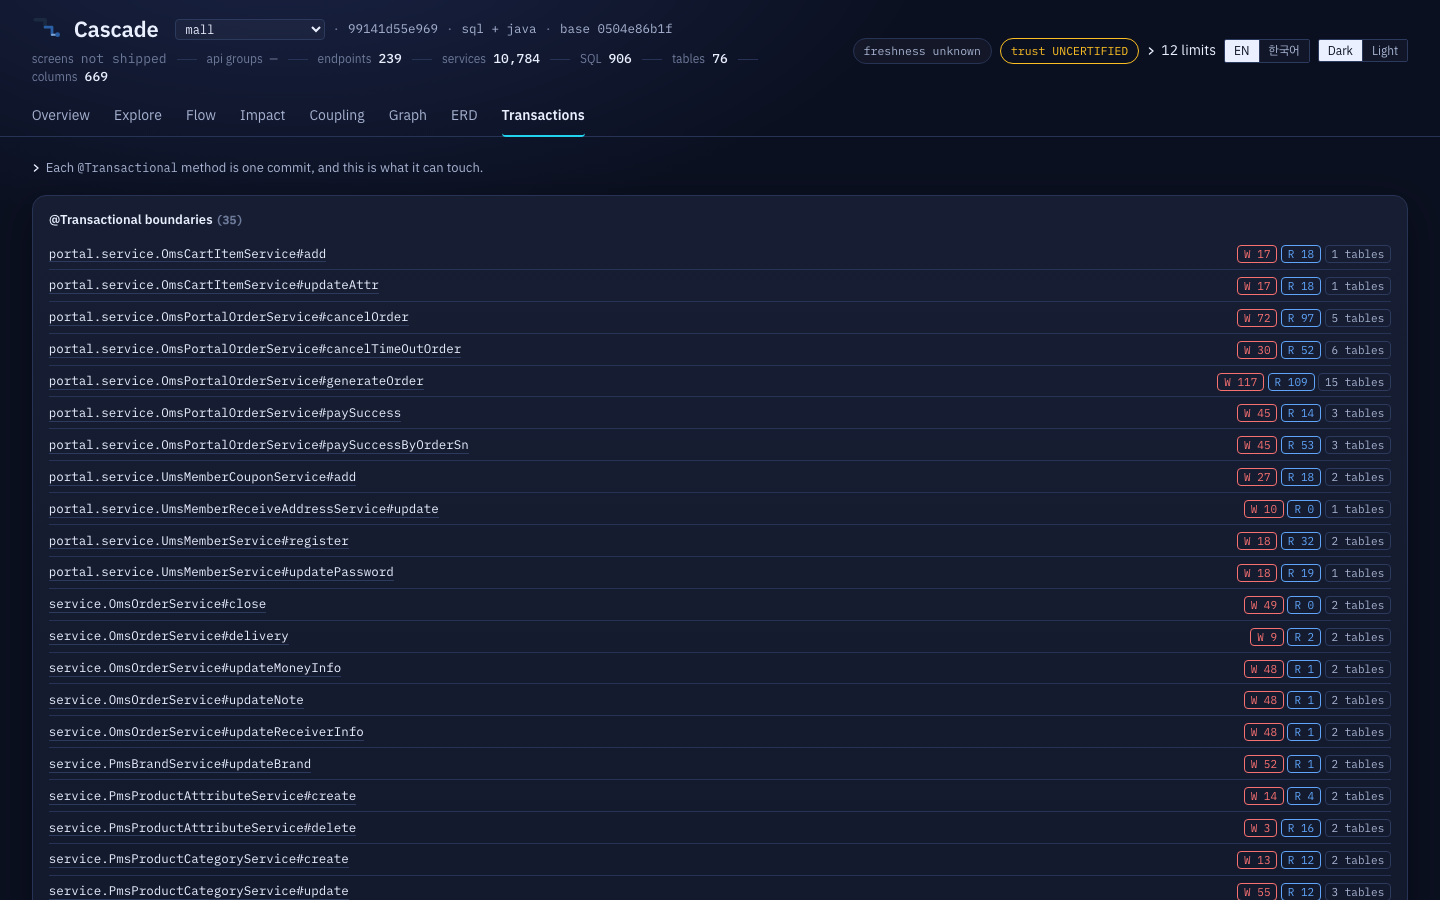The height and width of the screenshot is (900, 1440).
Task: Click the 5 tables badge on cancelOrder
Action: pos(1358,318)
